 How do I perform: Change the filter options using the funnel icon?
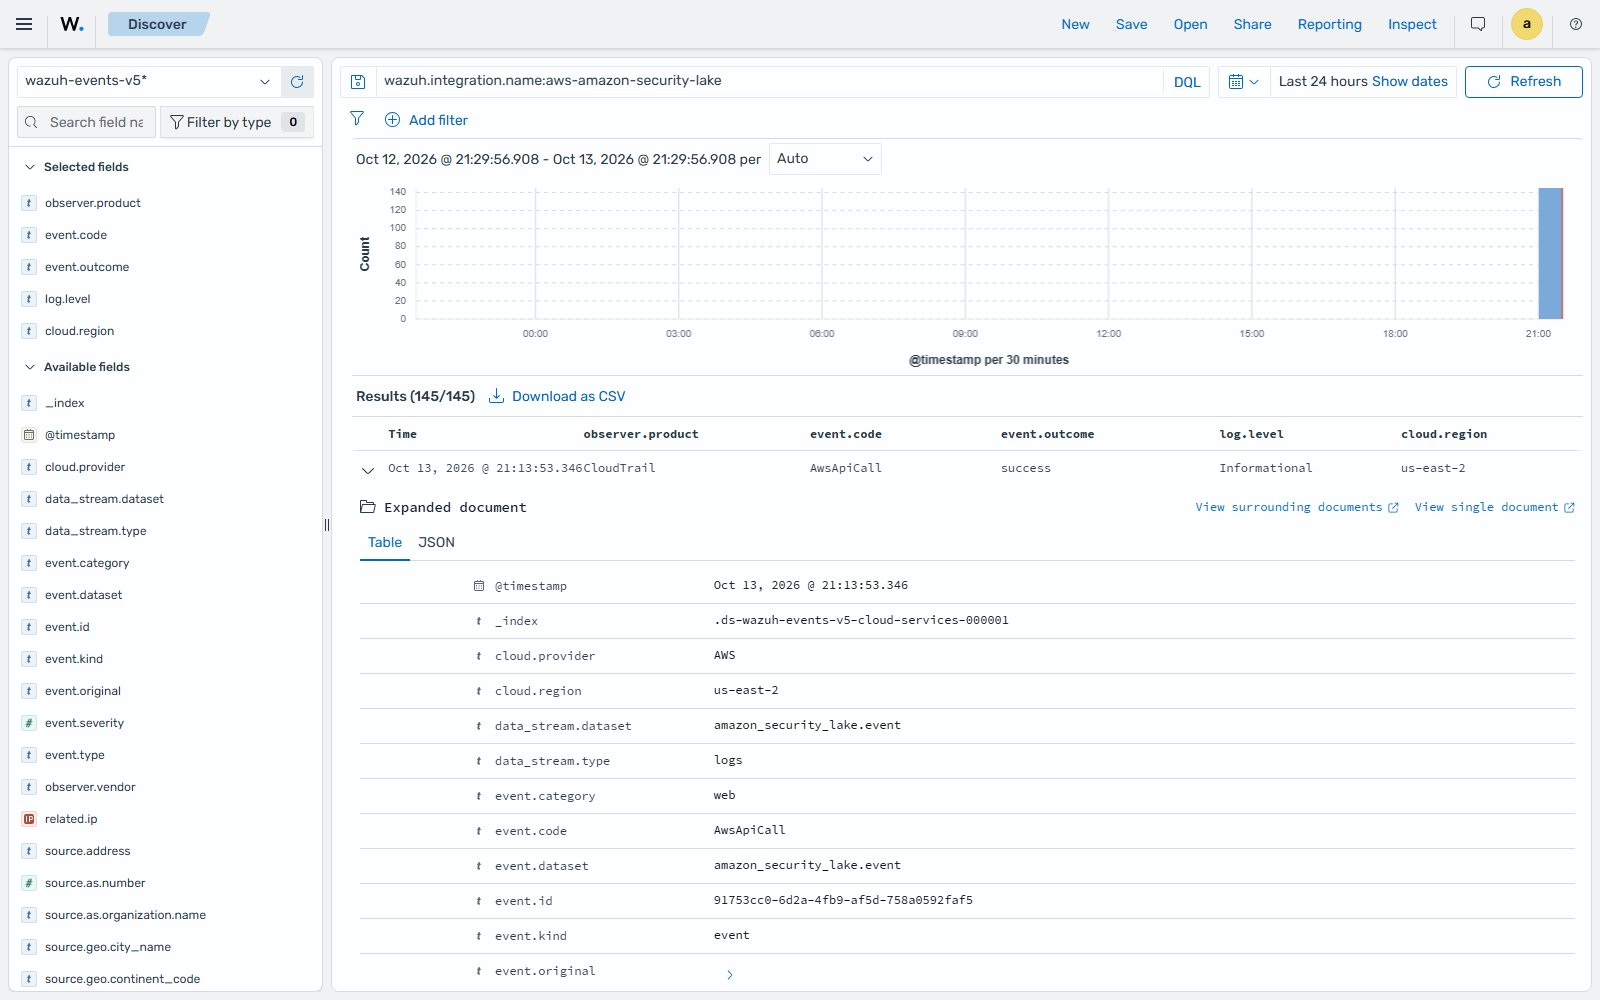click(x=357, y=119)
